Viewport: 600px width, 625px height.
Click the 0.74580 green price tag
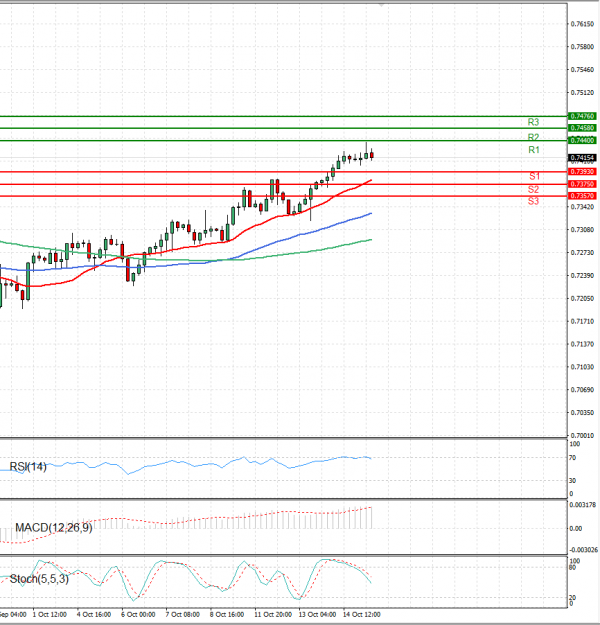(x=582, y=129)
